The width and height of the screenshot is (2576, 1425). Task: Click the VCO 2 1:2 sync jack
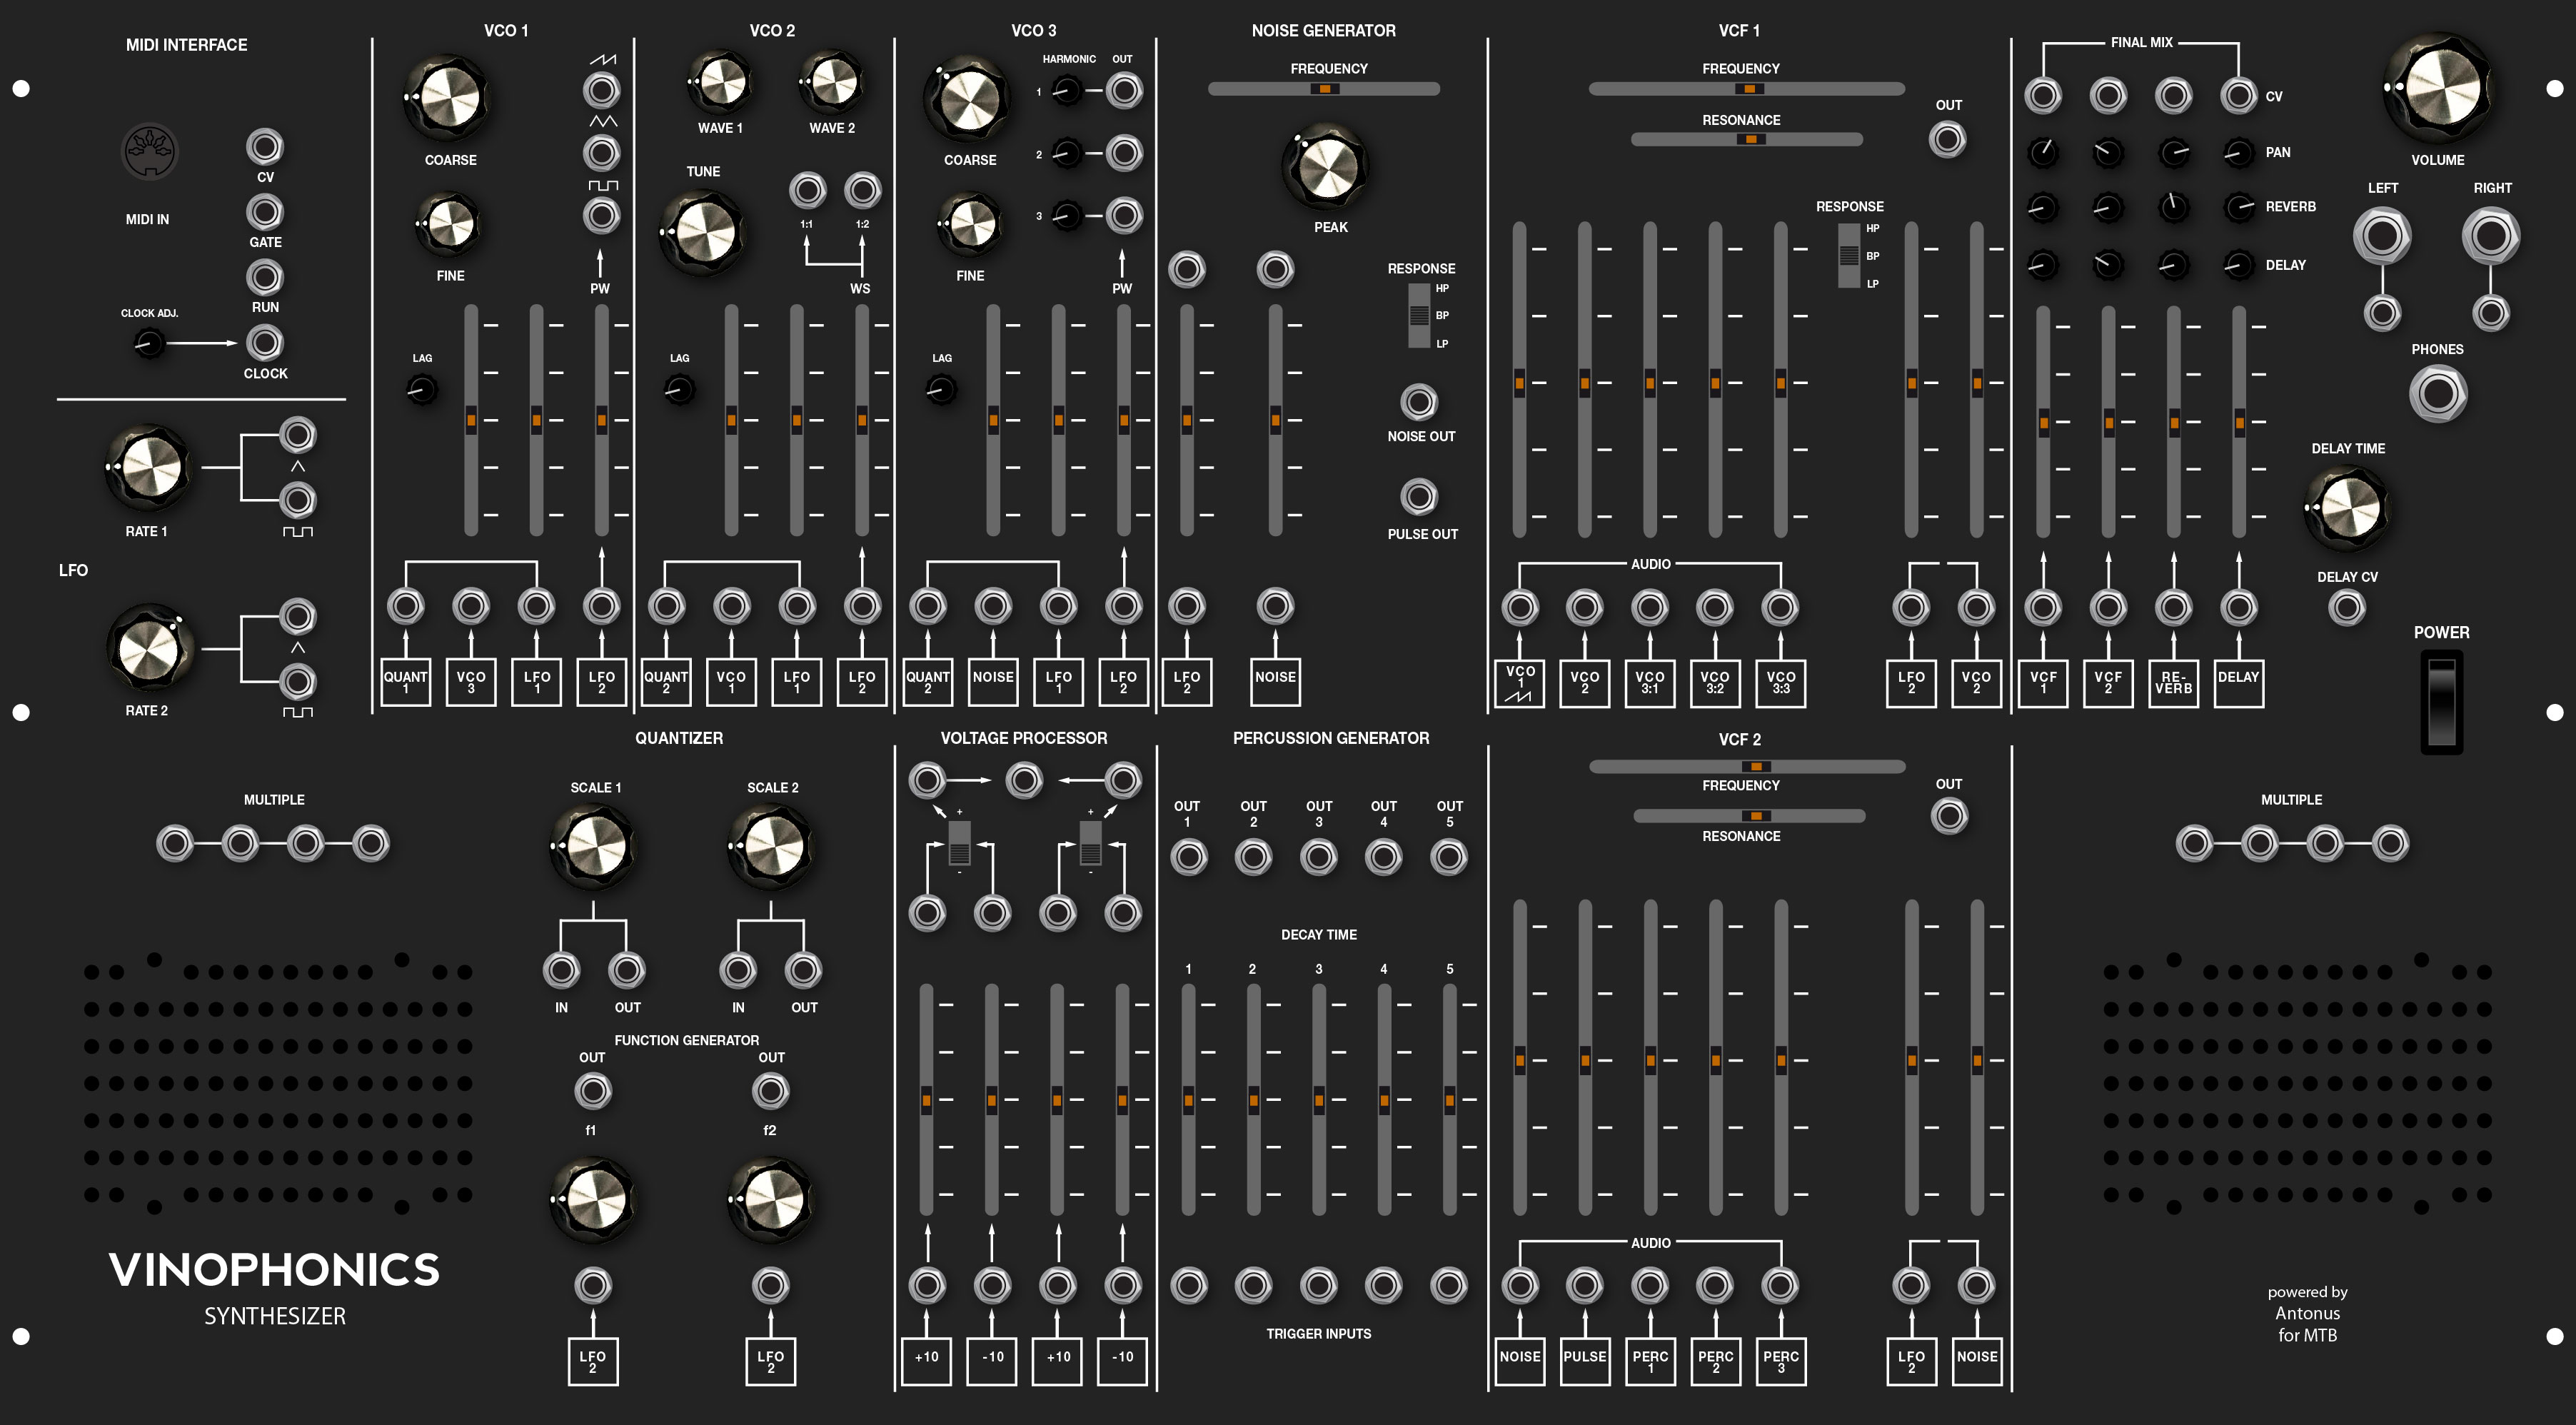[x=862, y=190]
